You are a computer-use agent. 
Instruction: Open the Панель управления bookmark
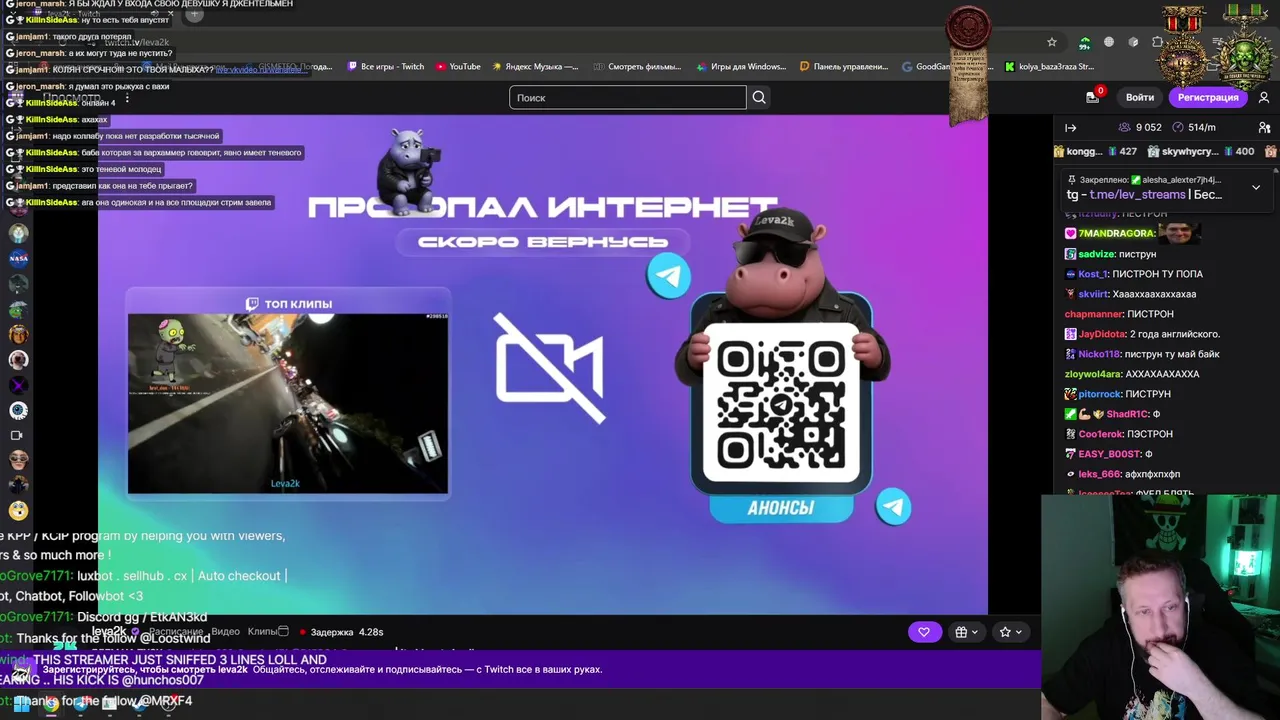[x=844, y=67]
